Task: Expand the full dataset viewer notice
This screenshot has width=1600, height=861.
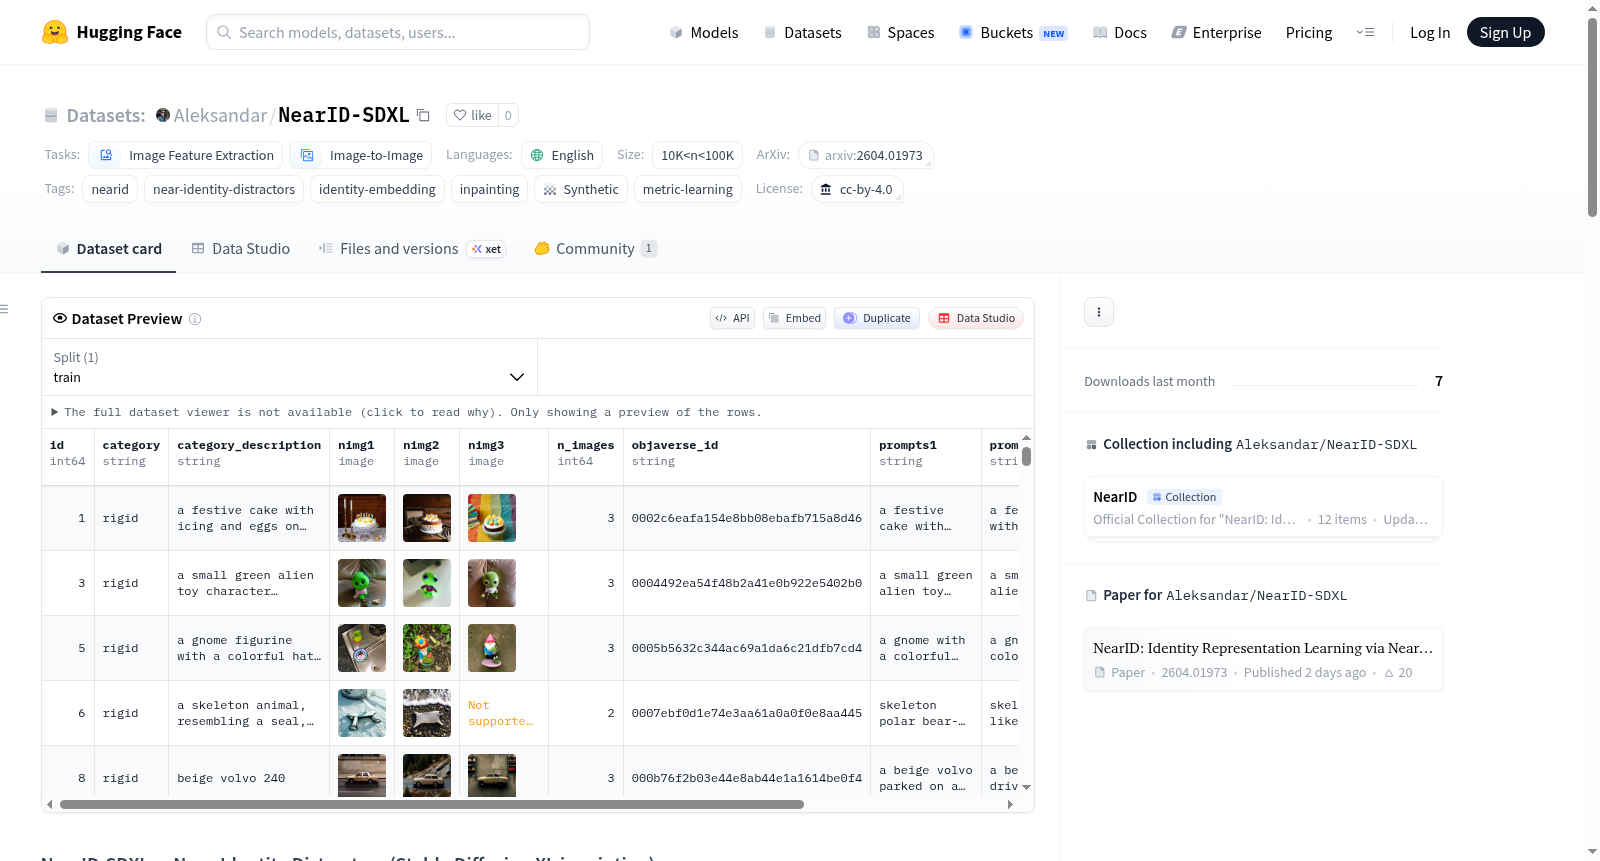Action: pos(407,412)
